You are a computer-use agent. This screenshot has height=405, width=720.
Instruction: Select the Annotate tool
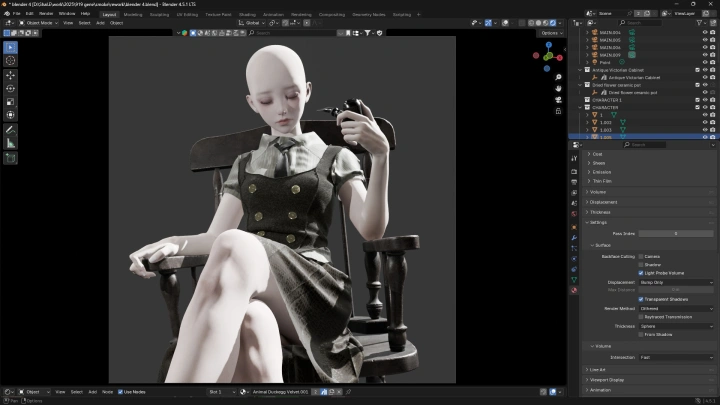point(10,130)
